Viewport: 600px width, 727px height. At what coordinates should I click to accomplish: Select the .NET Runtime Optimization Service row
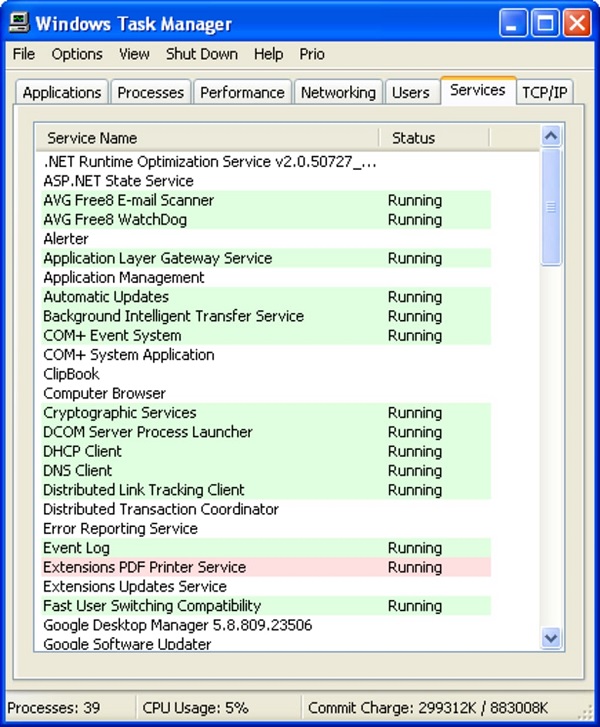click(266, 162)
